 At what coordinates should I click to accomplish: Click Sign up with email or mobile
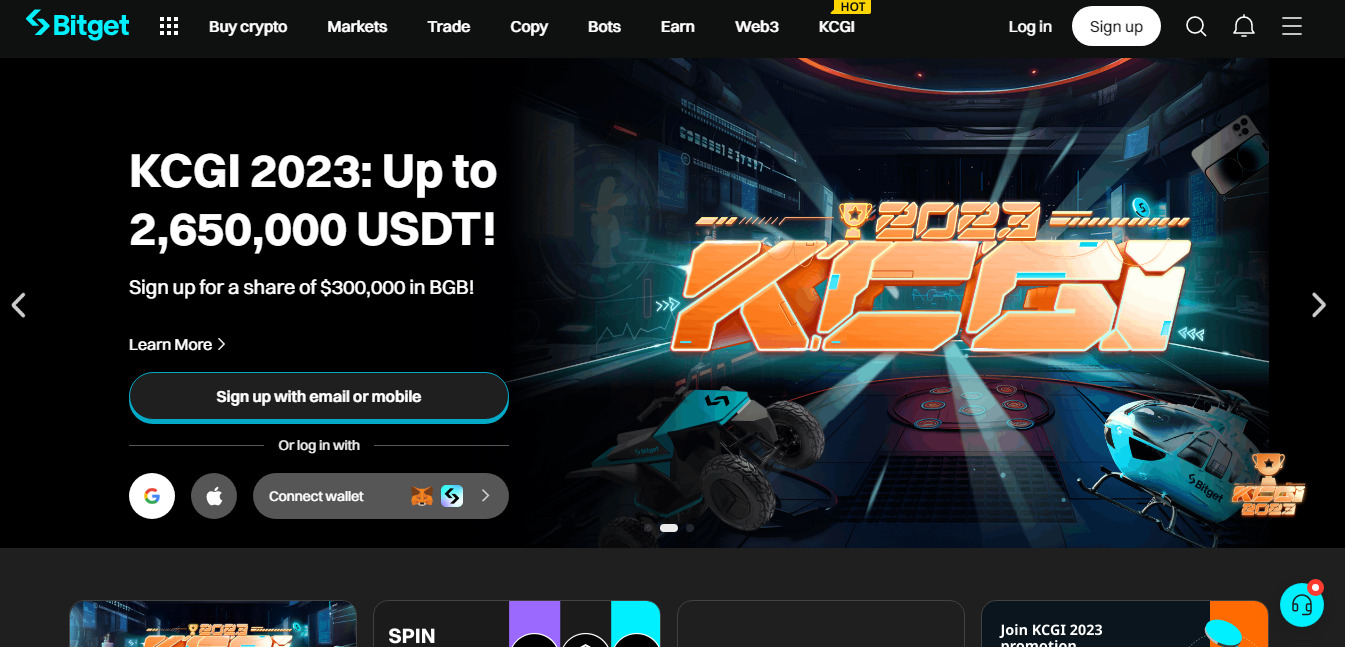(319, 397)
